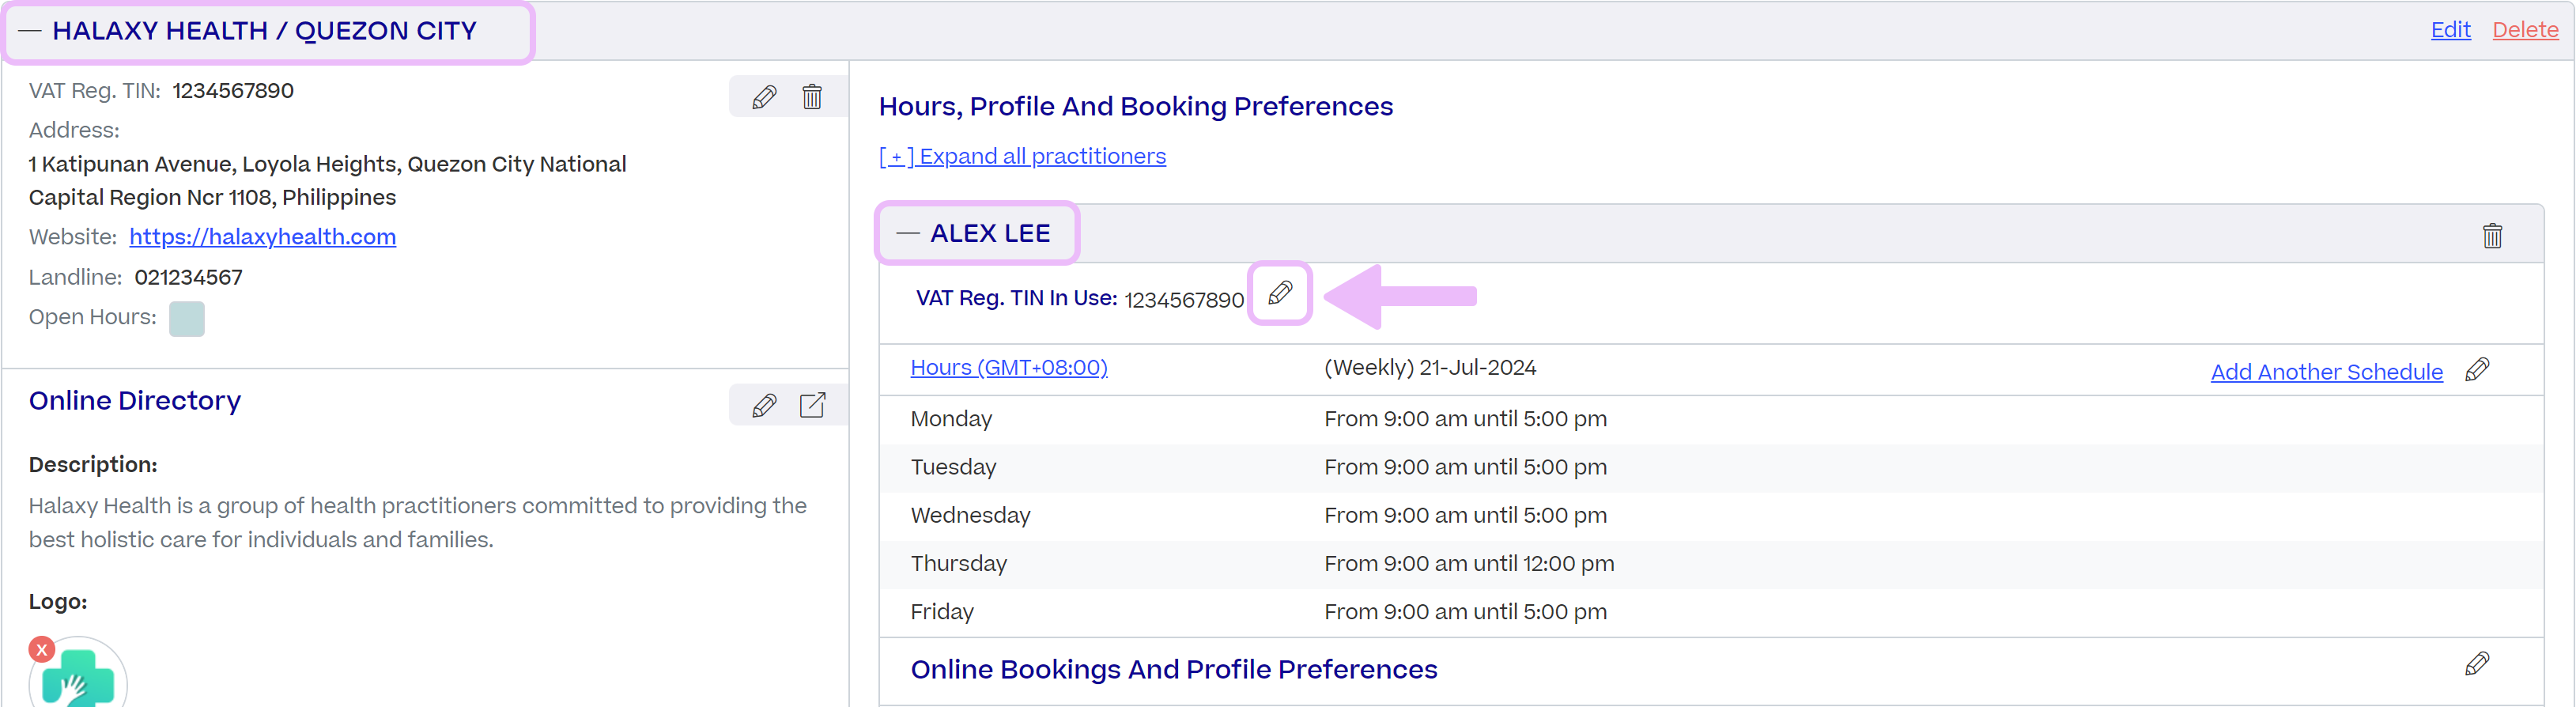Screen dimensions: 2576x707
Task: Remove Alex Lee with trash icon
Action: coord(2492,235)
